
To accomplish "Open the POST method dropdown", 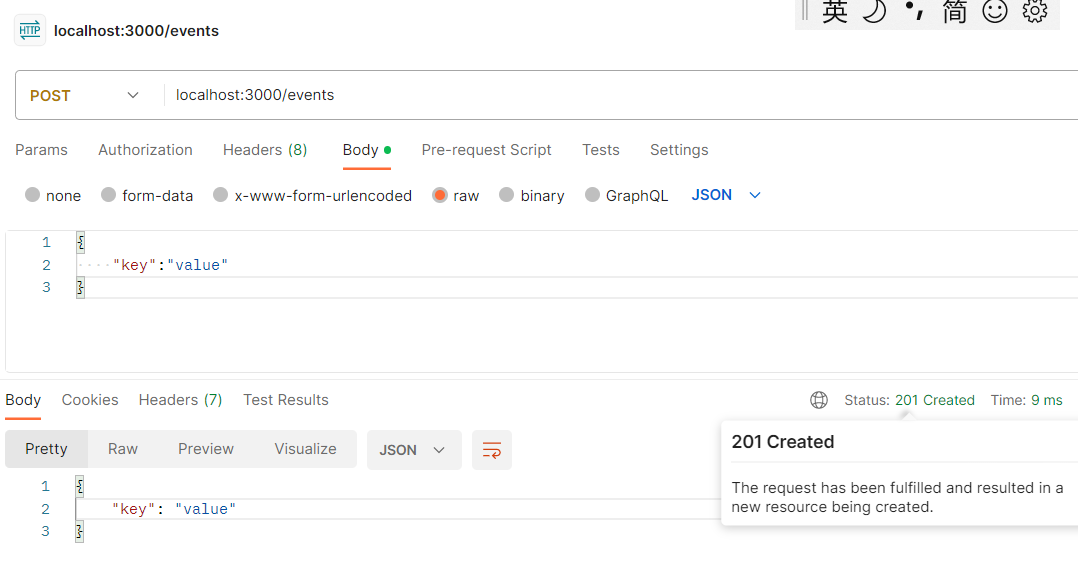I will tap(85, 96).
